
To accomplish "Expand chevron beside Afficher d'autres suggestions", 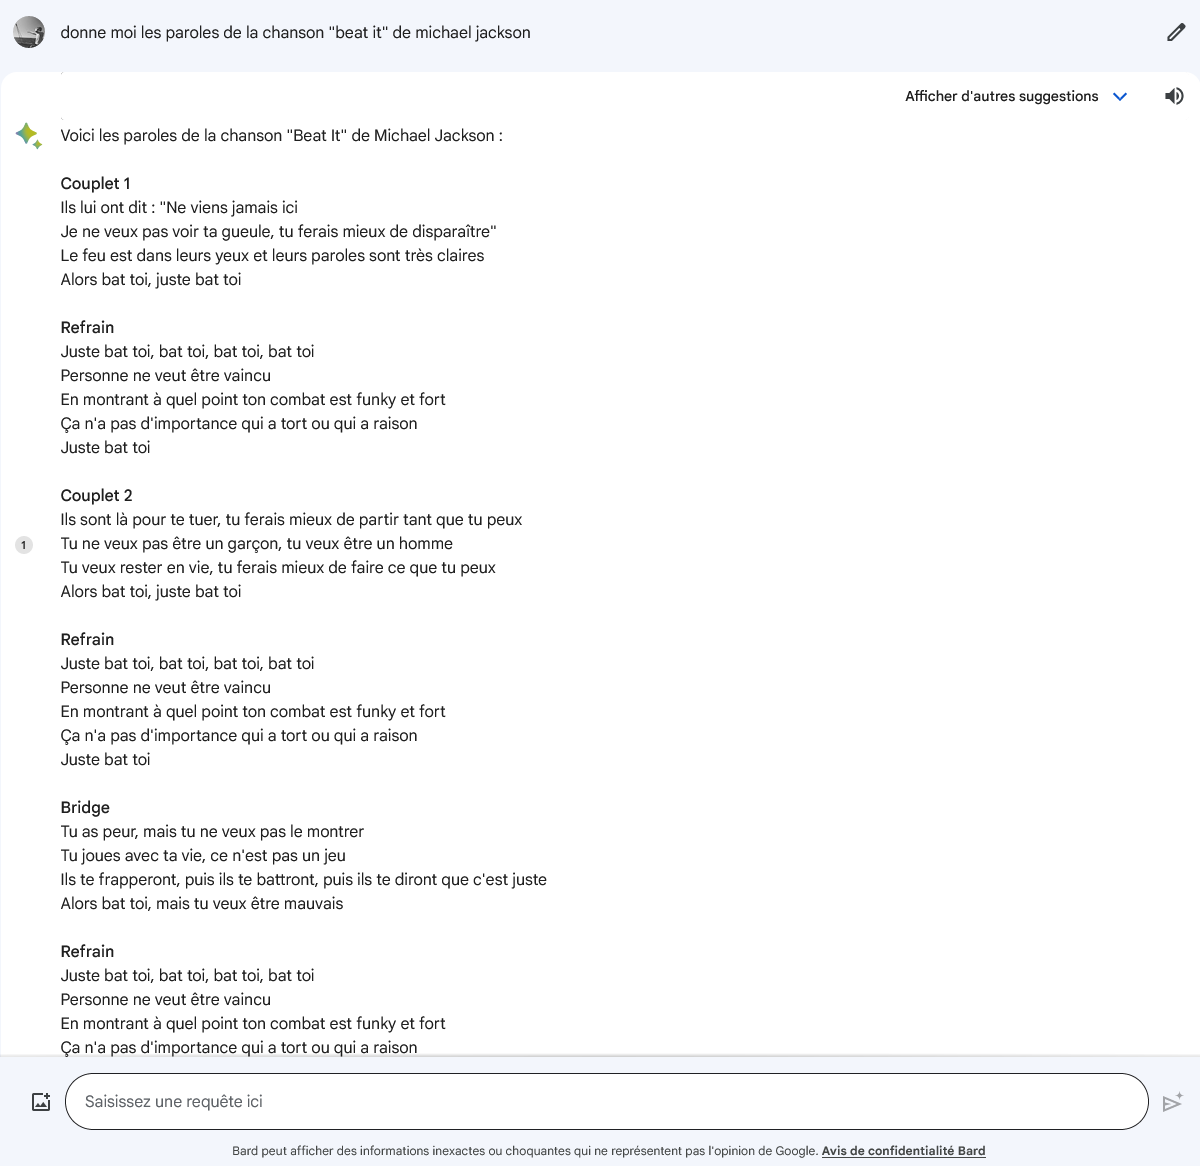I will coord(1120,97).
